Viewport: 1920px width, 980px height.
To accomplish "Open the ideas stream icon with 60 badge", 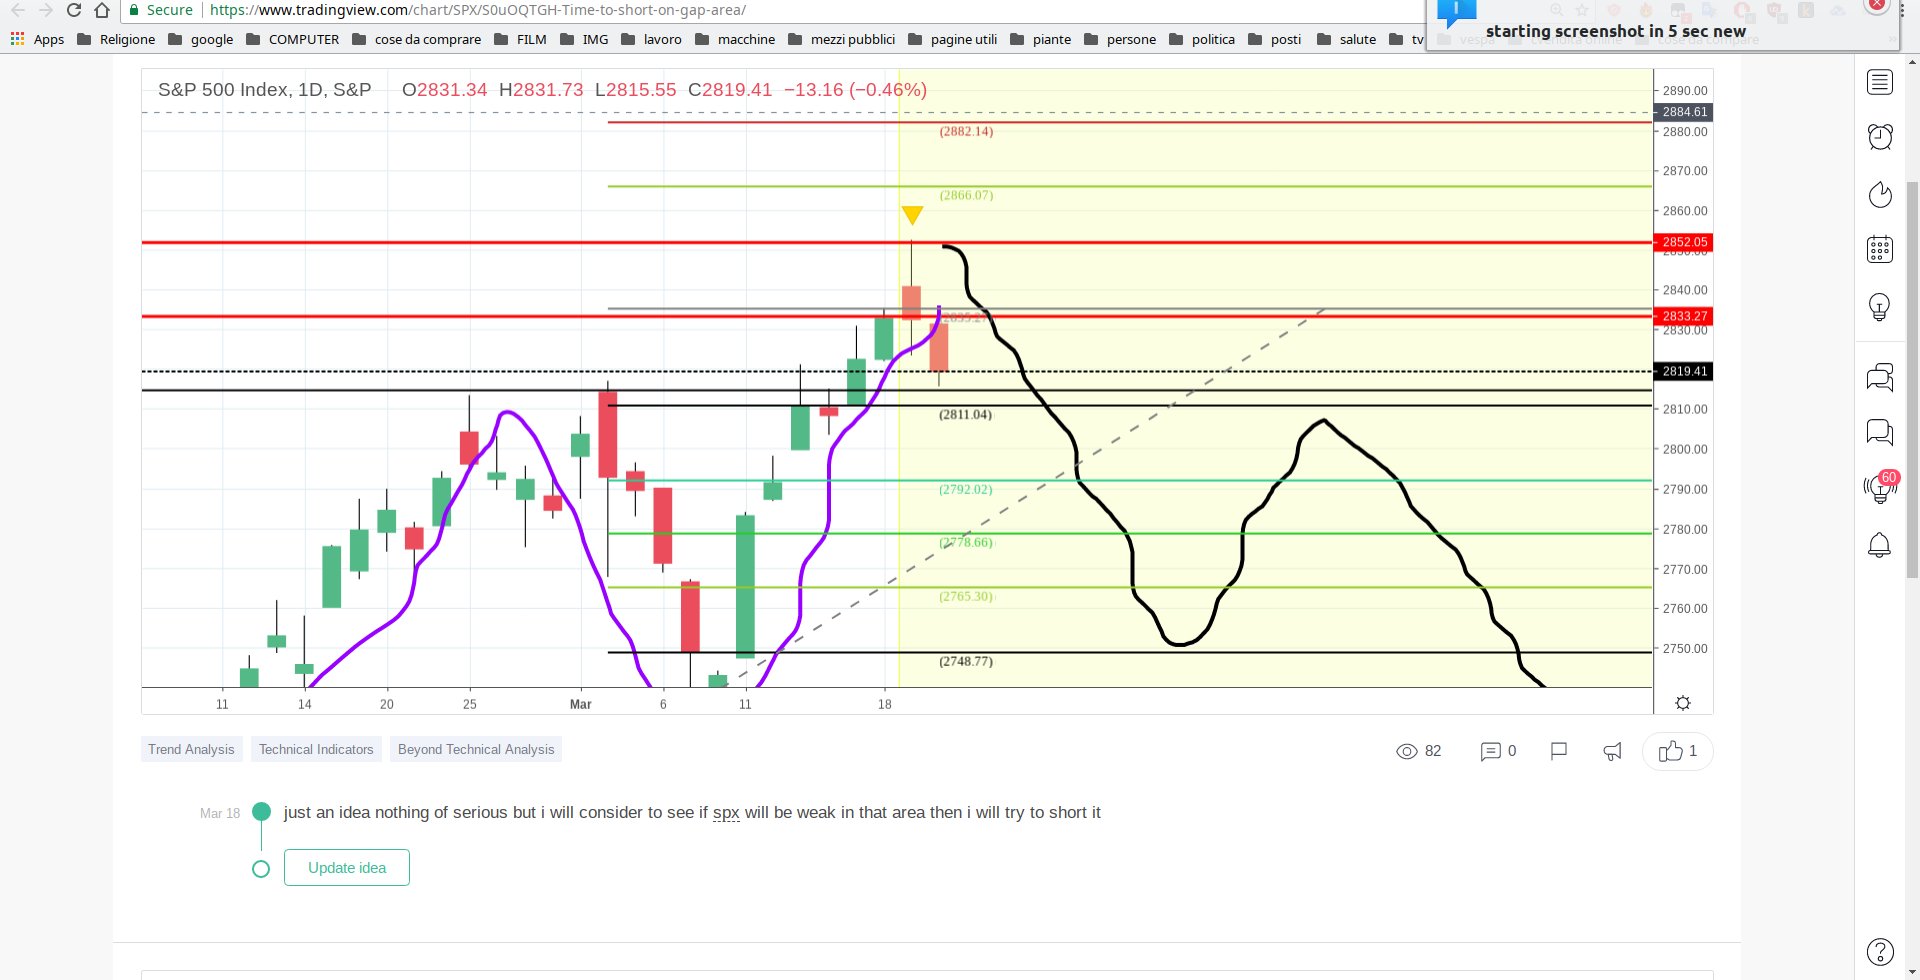I will [1880, 488].
